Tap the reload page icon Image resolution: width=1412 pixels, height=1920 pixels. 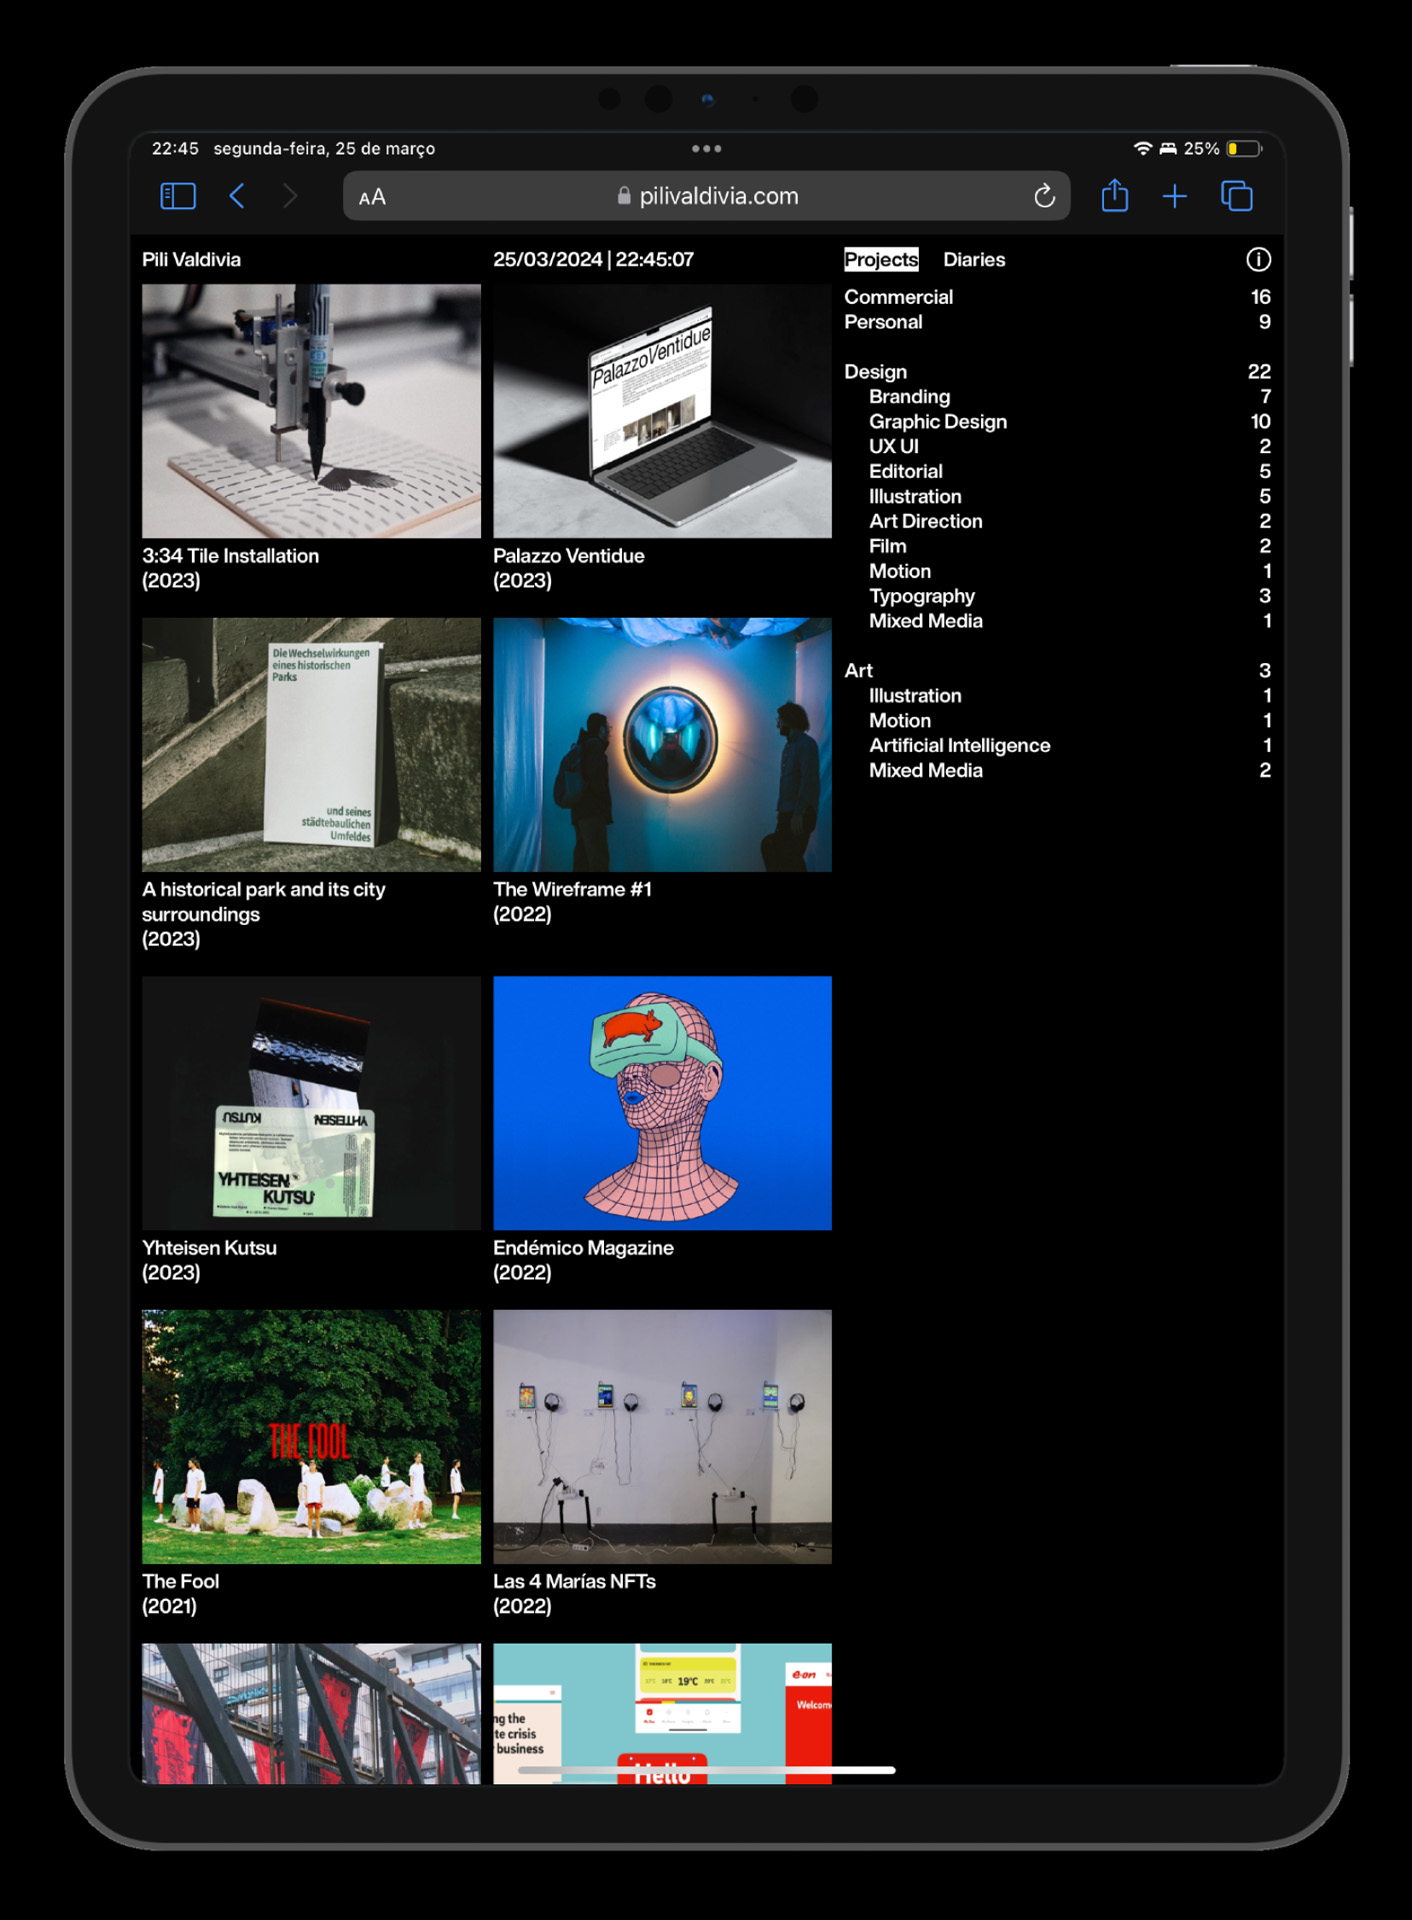pos(1044,196)
